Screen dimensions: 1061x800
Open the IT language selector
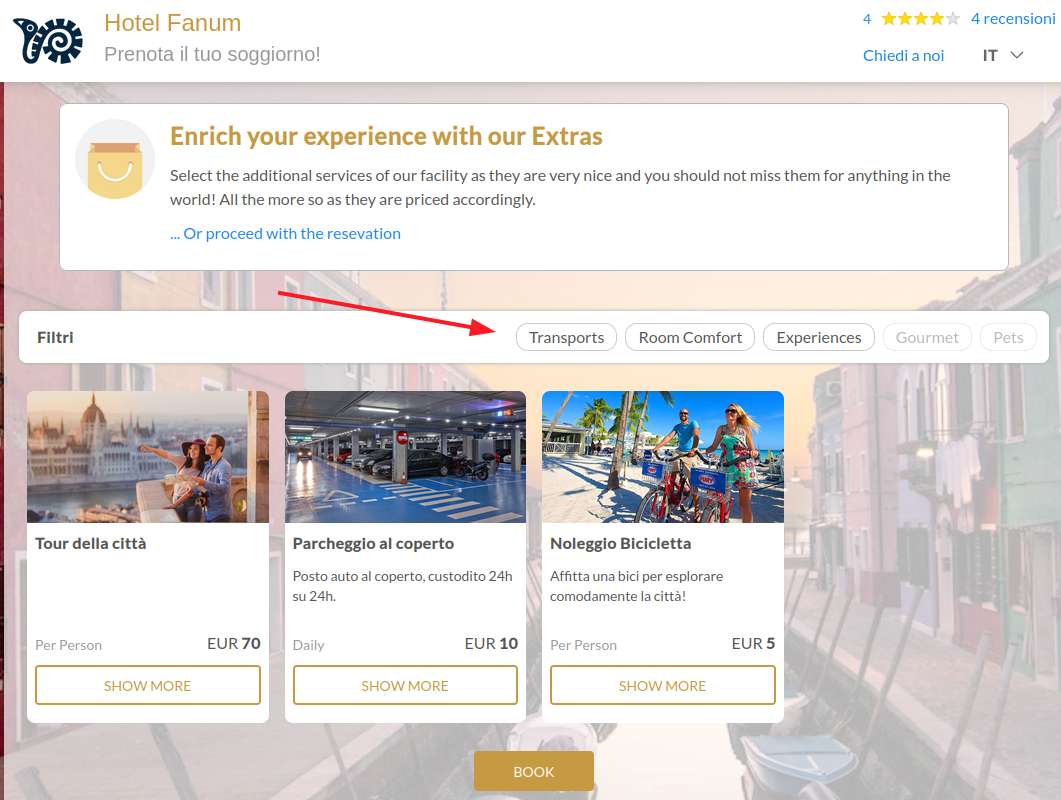tap(1002, 55)
